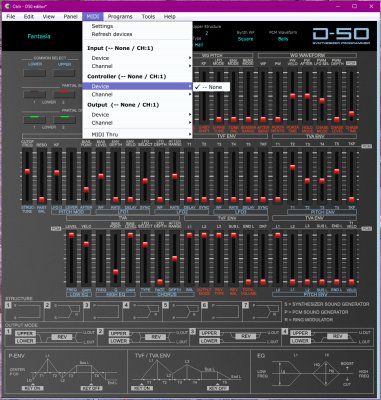This screenshot has width=381, height=400.
Task: Click the SUS L slider under TVF ENV
Action: click(234, 235)
